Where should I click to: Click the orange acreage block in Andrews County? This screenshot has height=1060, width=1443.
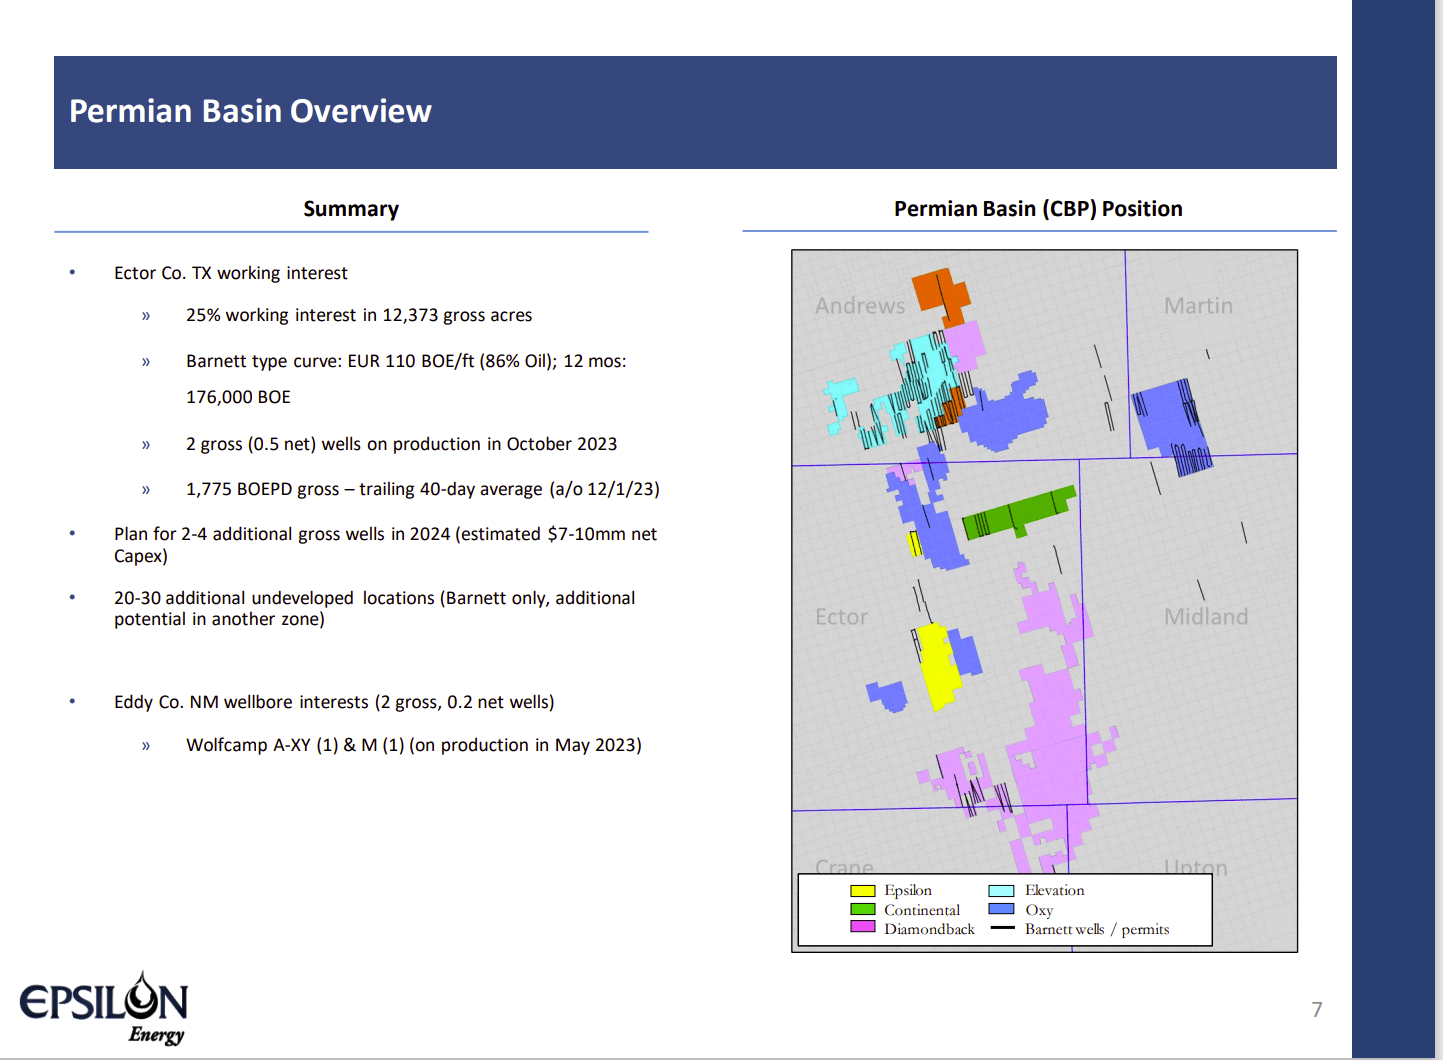point(937,290)
